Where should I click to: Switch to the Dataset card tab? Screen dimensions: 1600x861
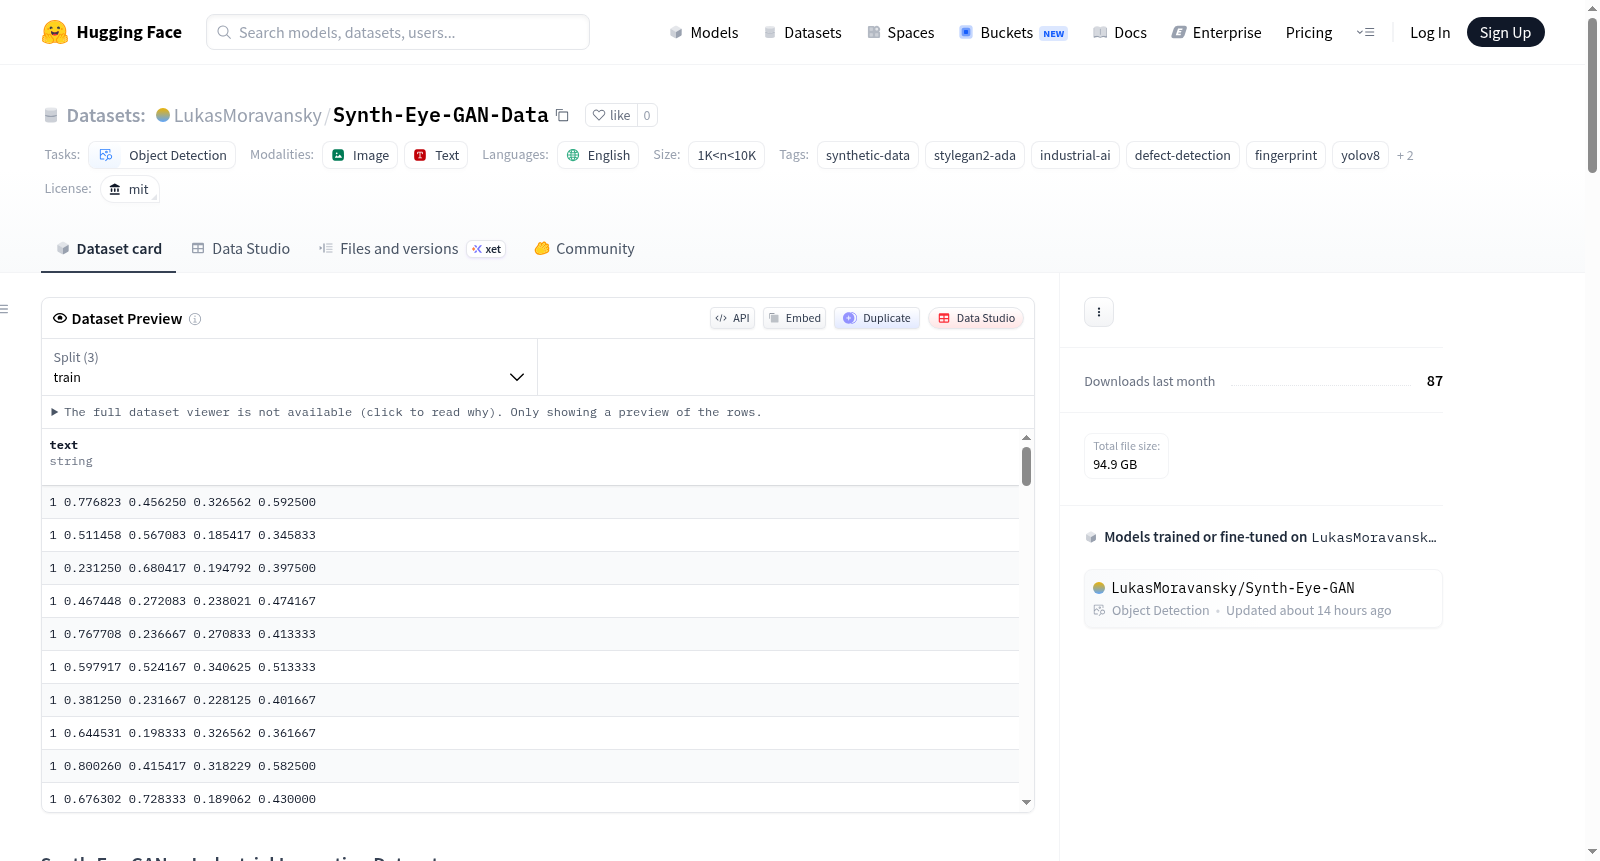pyautogui.click(x=108, y=249)
